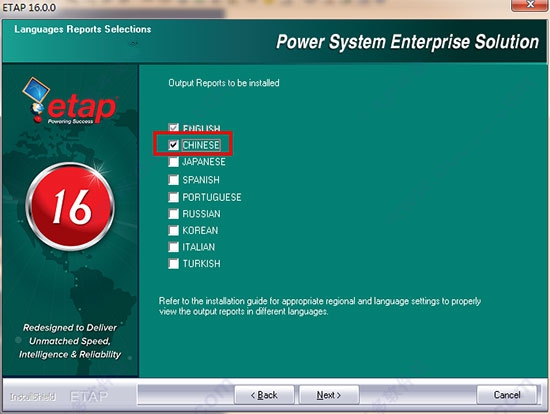Viewport: 550px width, 414px height.
Task: Click the 'Redesigned to Deliver' slogan text
Action: [x=70, y=328]
